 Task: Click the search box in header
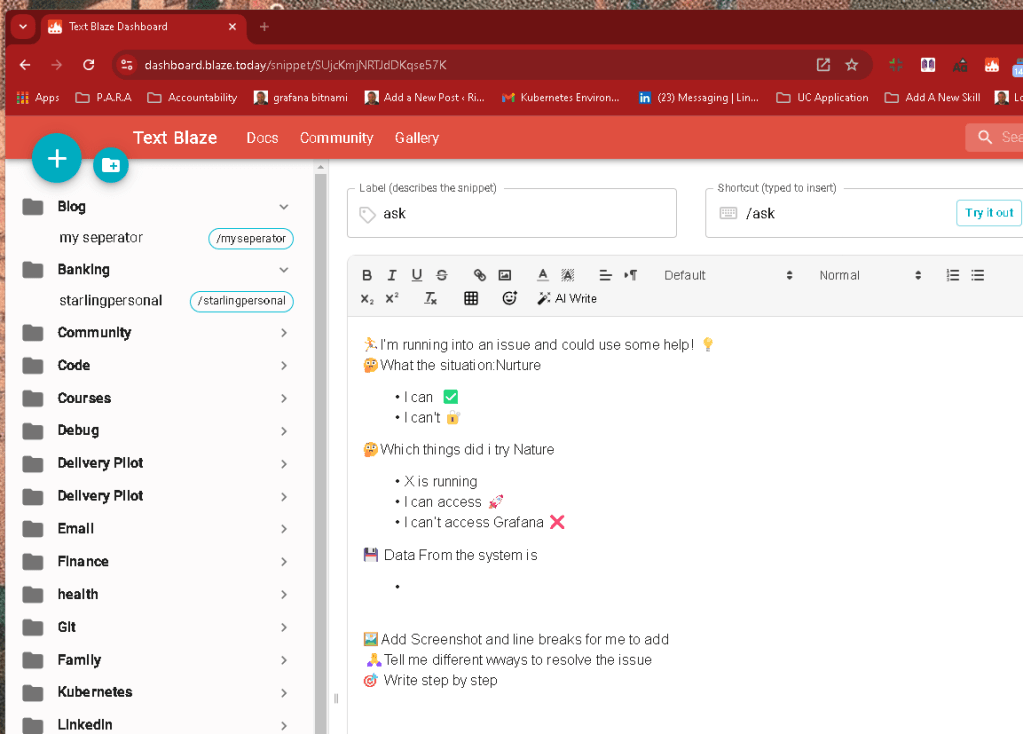(994, 137)
